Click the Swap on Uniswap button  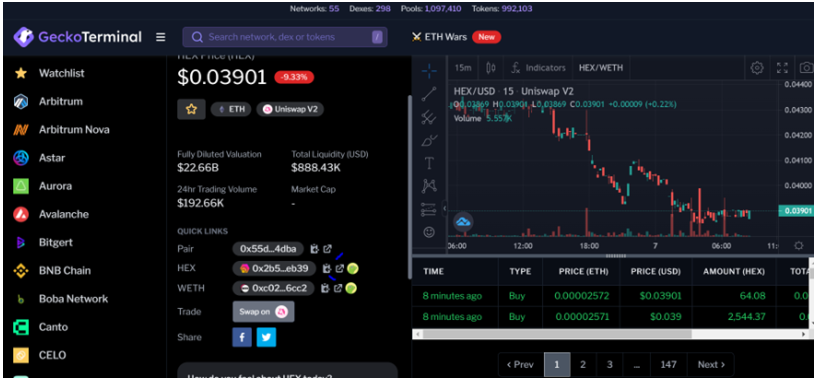263,311
